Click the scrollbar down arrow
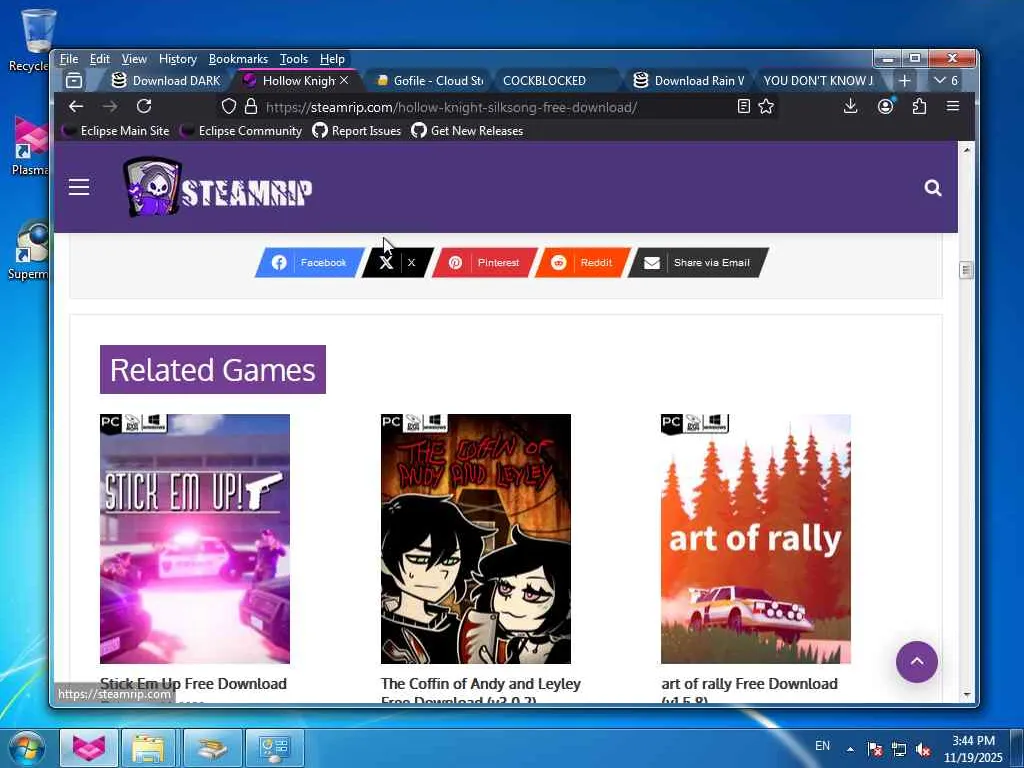 [967, 695]
